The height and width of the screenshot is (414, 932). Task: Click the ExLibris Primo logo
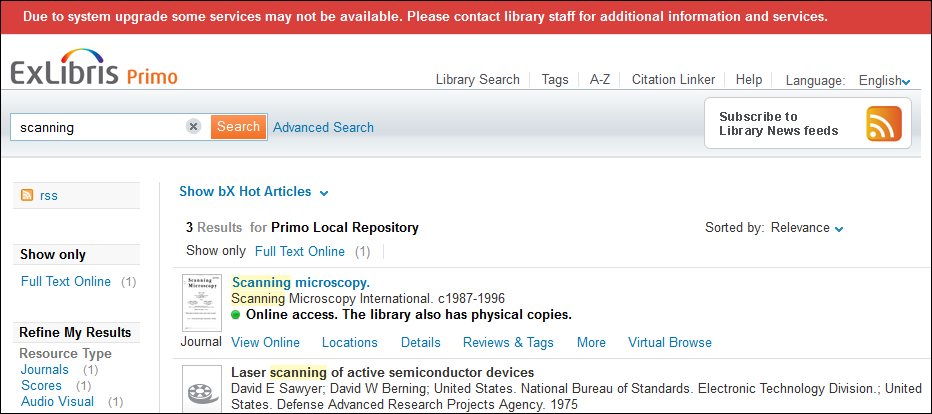95,73
